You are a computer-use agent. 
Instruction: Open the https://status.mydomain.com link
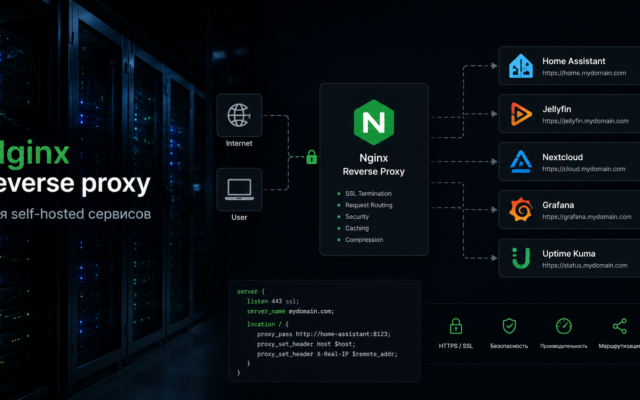pyautogui.click(x=585, y=265)
